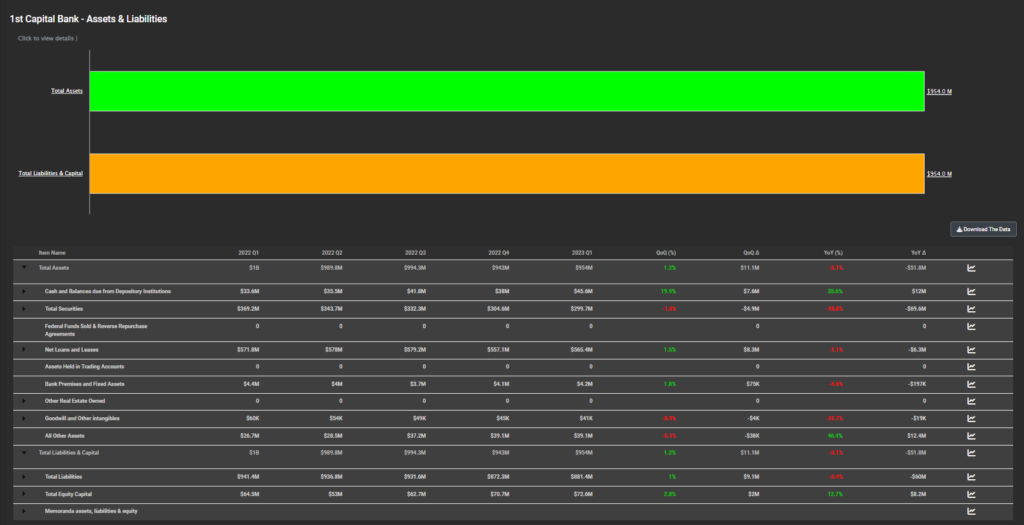View chart for Total Equity Capital row
The image size is (1024, 525).
pos(971,494)
